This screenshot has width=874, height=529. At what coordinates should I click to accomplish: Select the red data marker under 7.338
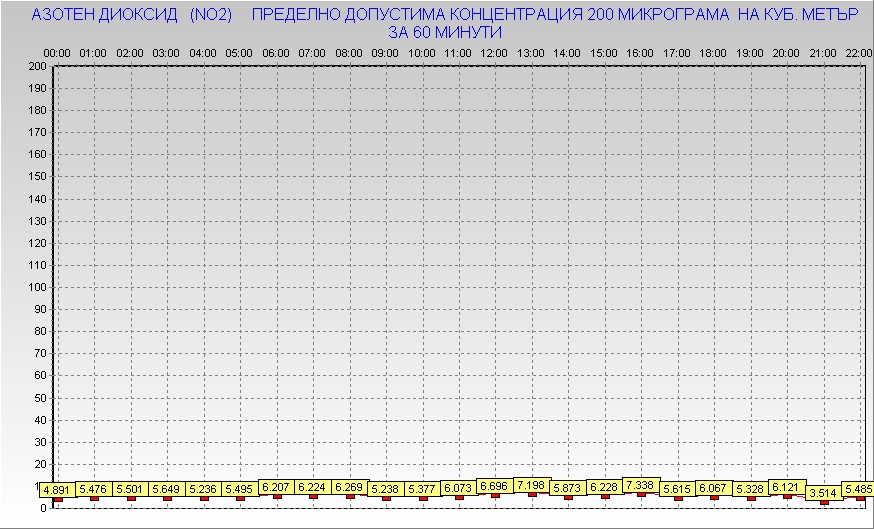(x=642, y=494)
